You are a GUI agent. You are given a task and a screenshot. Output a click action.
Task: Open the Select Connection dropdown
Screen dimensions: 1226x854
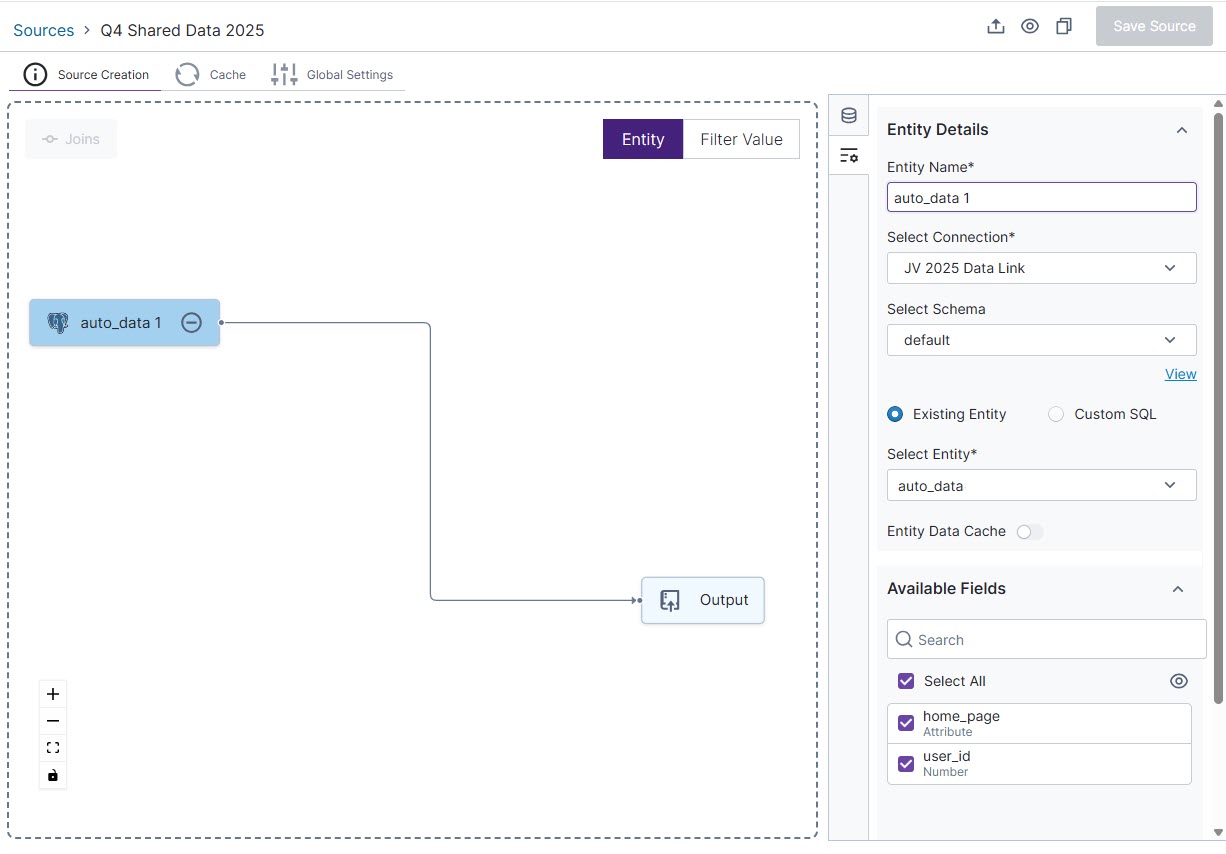pyautogui.click(x=1041, y=268)
